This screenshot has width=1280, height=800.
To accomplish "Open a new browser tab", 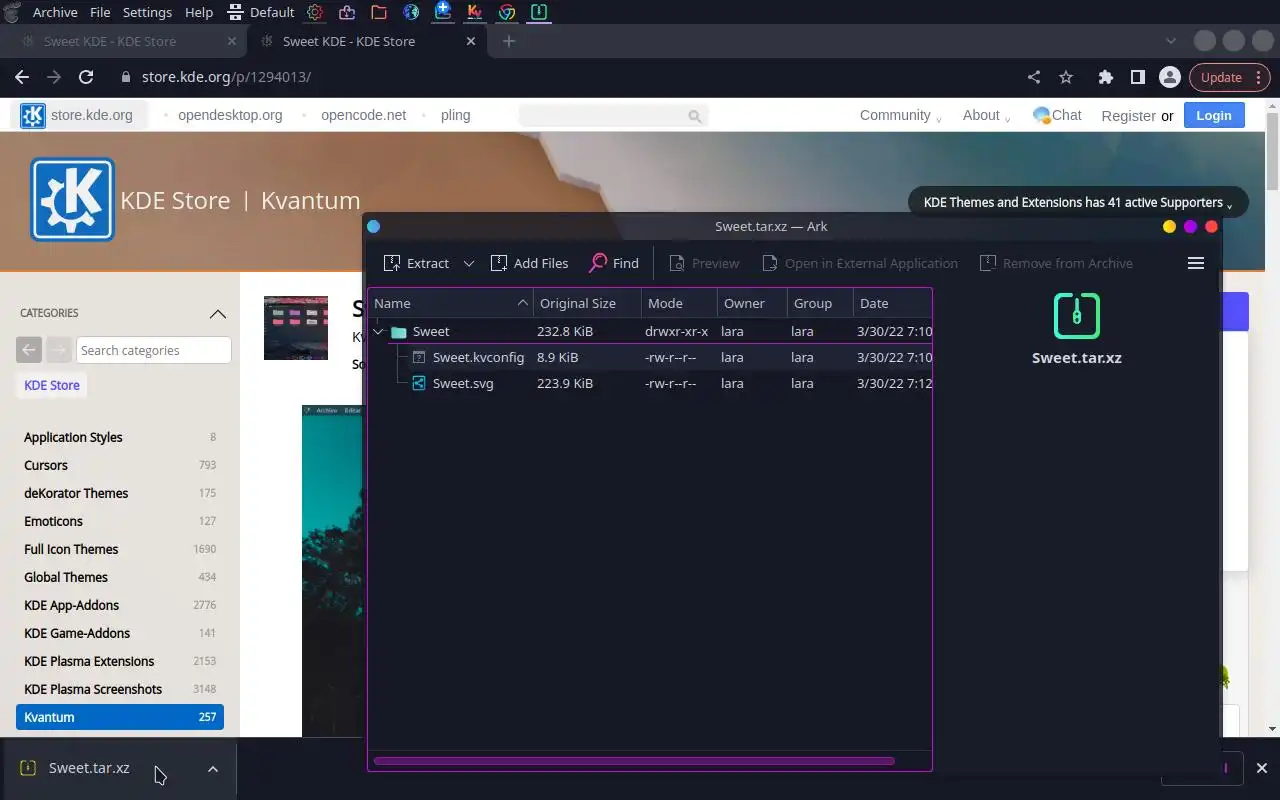I will 509,41.
